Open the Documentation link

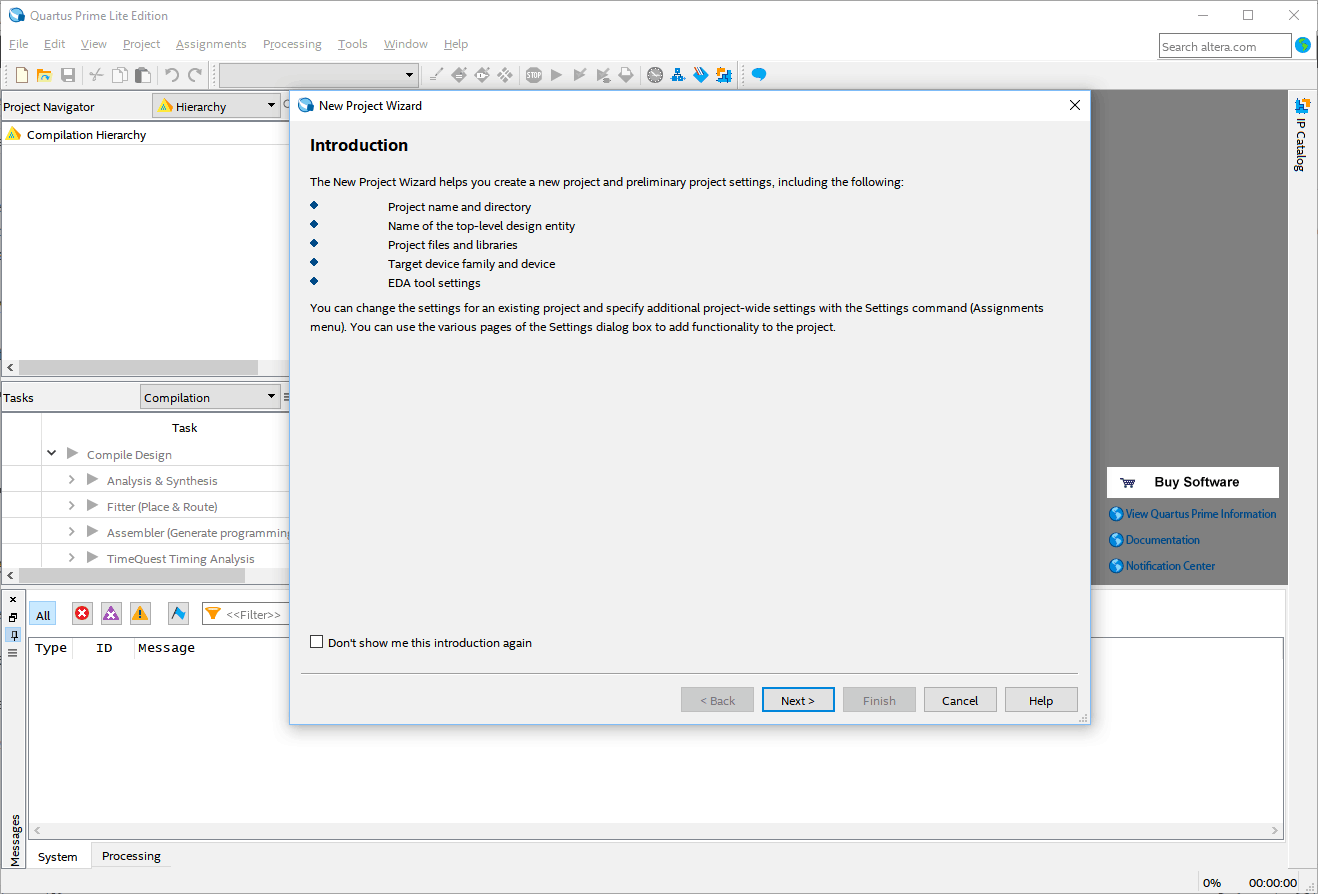click(1162, 540)
